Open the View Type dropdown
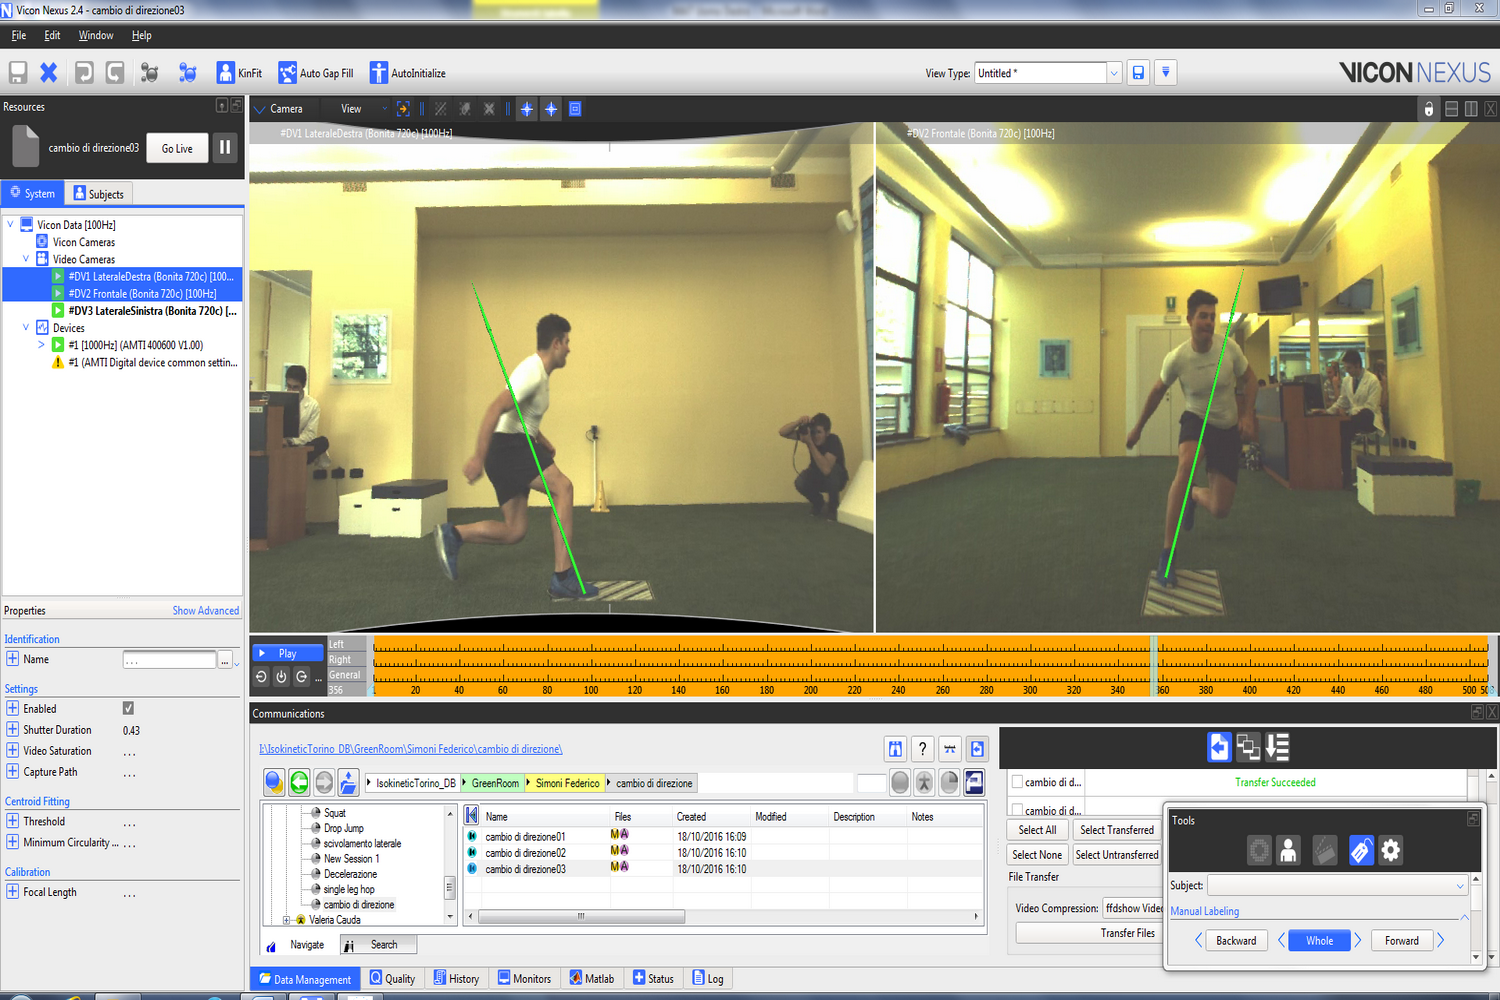 1113,73
